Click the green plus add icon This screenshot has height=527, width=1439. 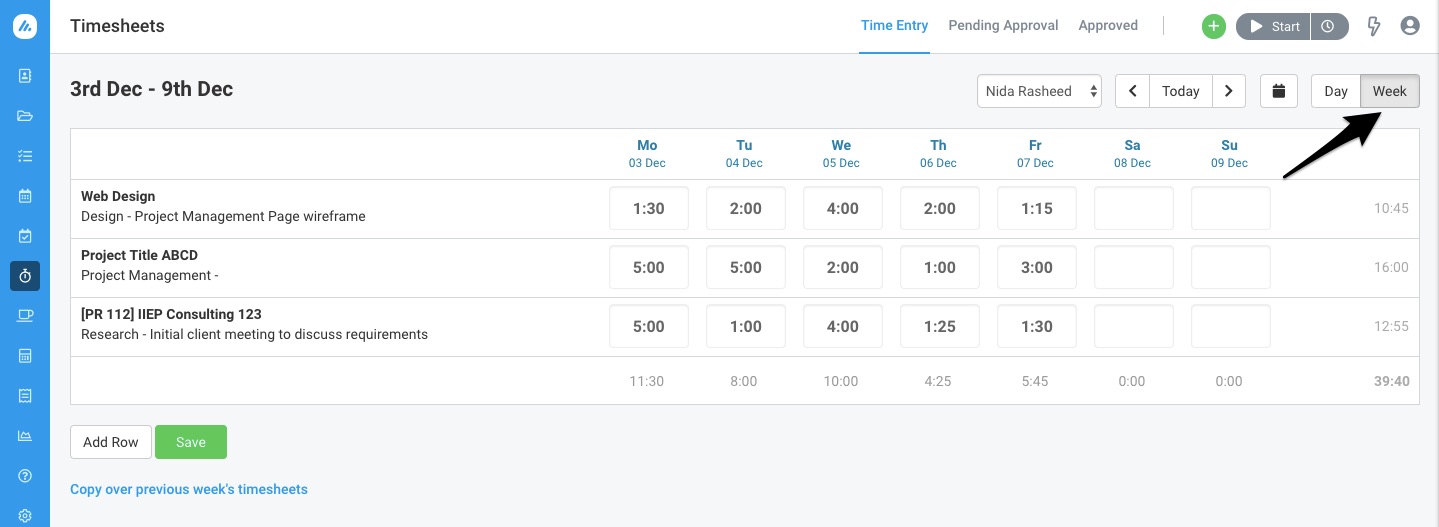pos(1213,27)
